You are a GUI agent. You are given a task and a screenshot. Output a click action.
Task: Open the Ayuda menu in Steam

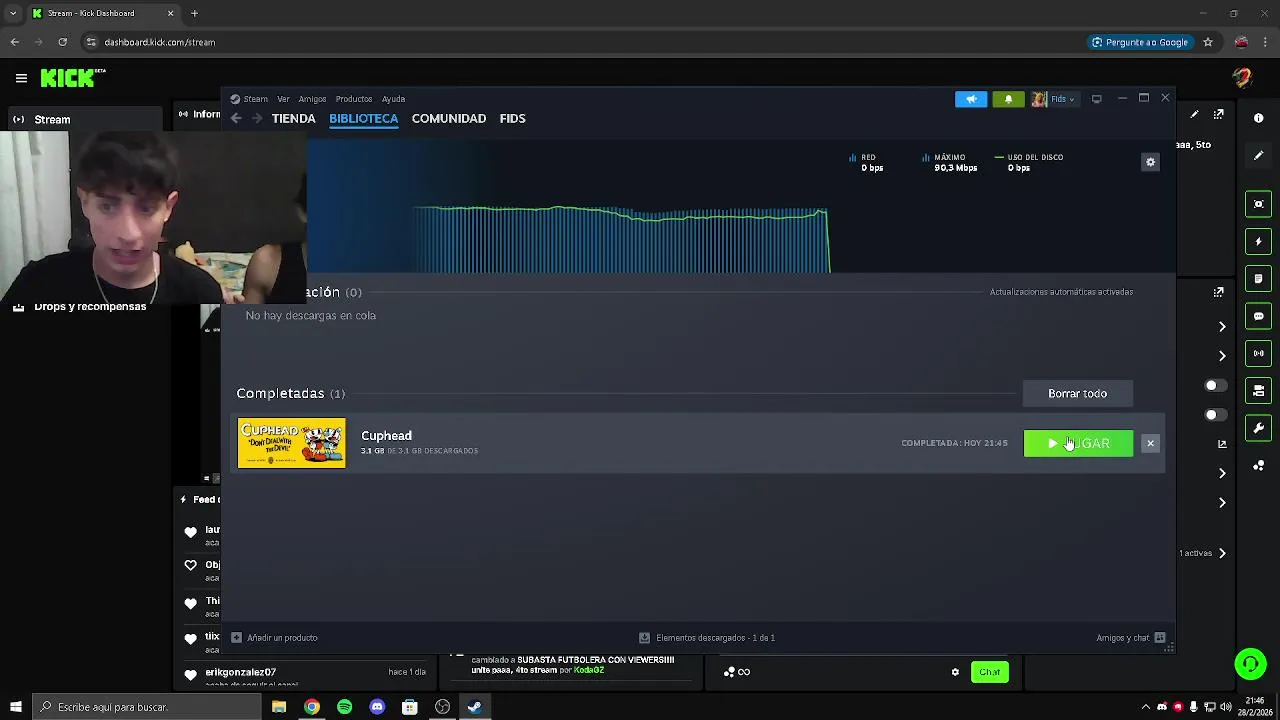pyautogui.click(x=393, y=99)
